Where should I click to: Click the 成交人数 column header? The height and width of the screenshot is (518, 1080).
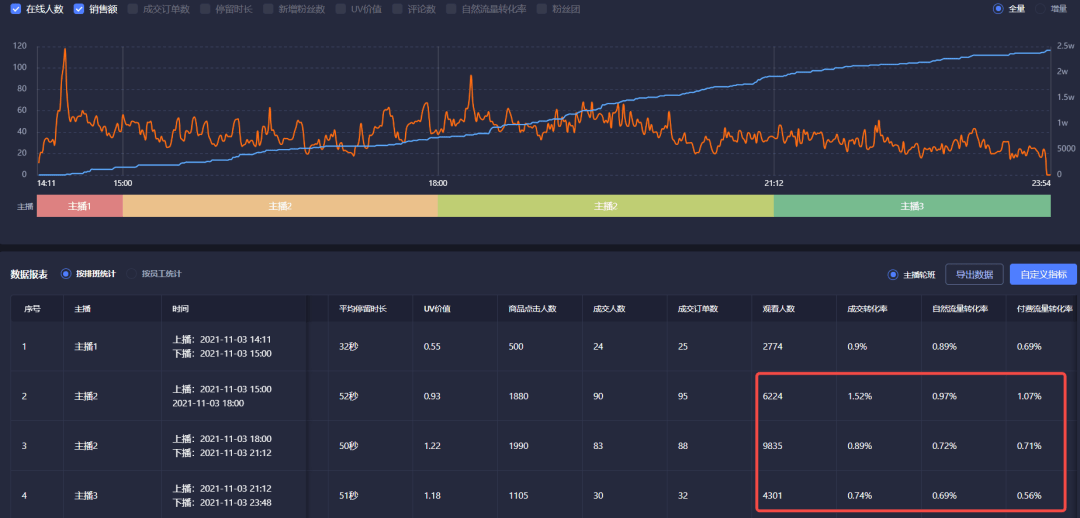609,309
